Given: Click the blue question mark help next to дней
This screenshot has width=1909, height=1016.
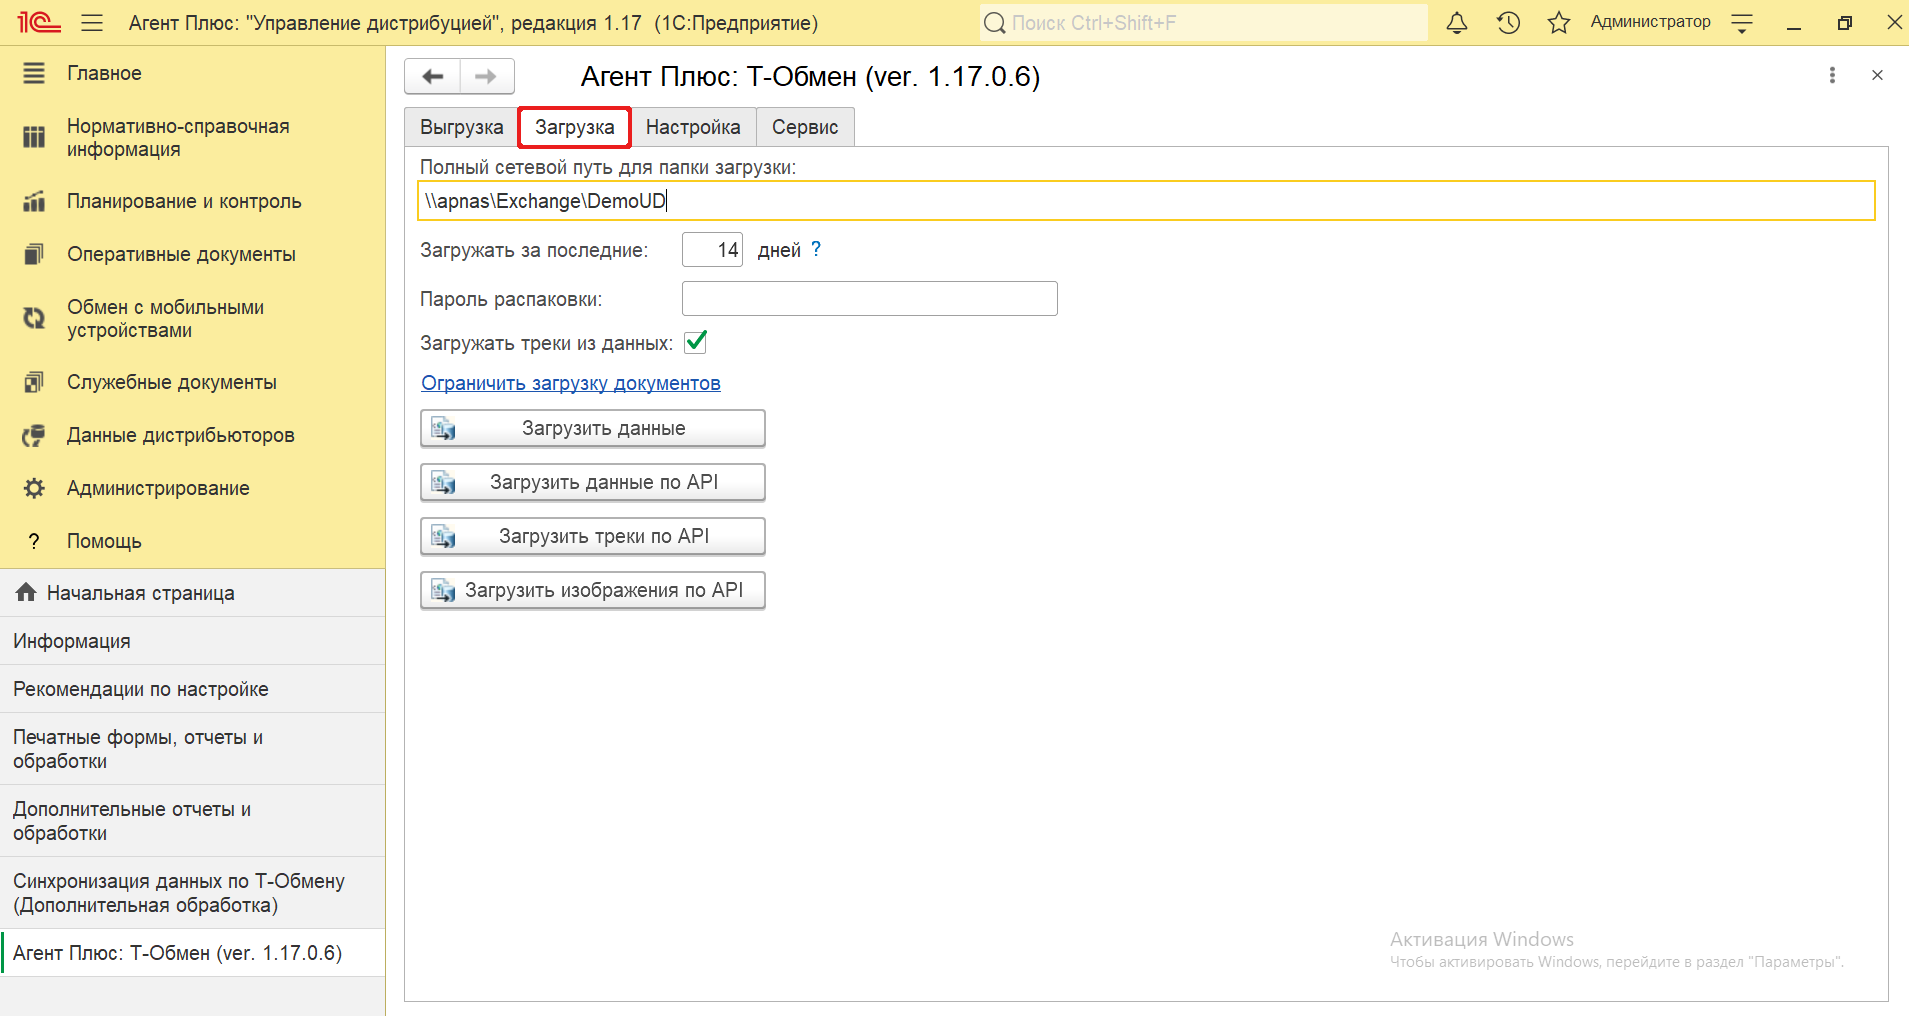Looking at the screenshot, I should click(x=816, y=249).
